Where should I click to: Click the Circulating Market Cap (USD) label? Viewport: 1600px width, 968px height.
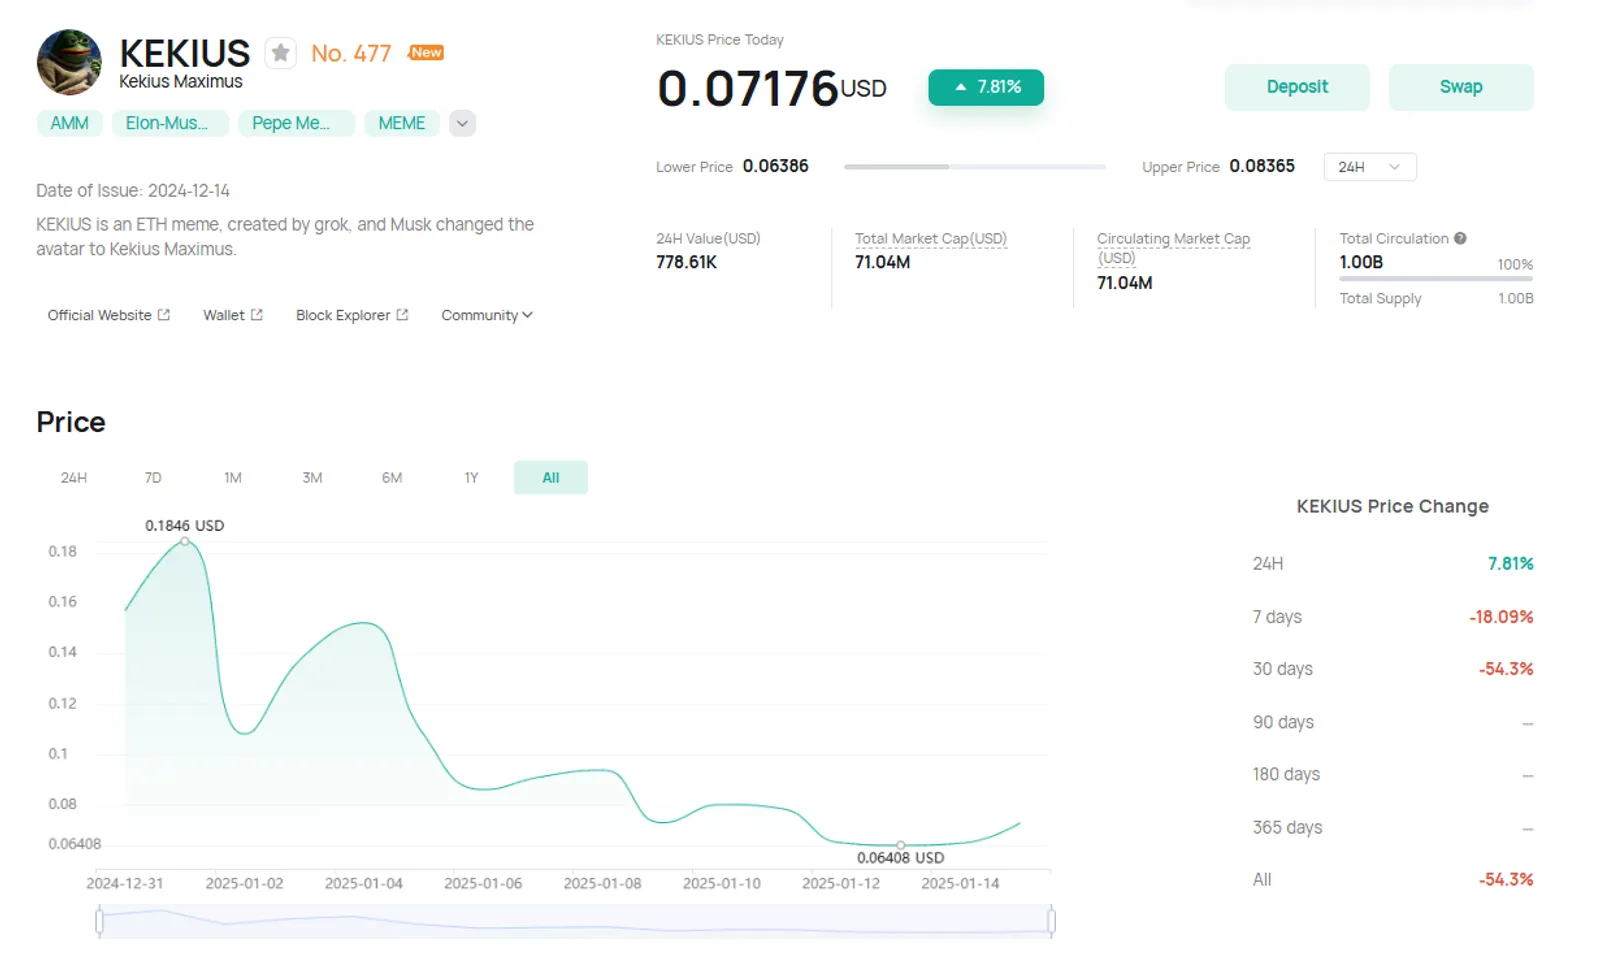1174,248
